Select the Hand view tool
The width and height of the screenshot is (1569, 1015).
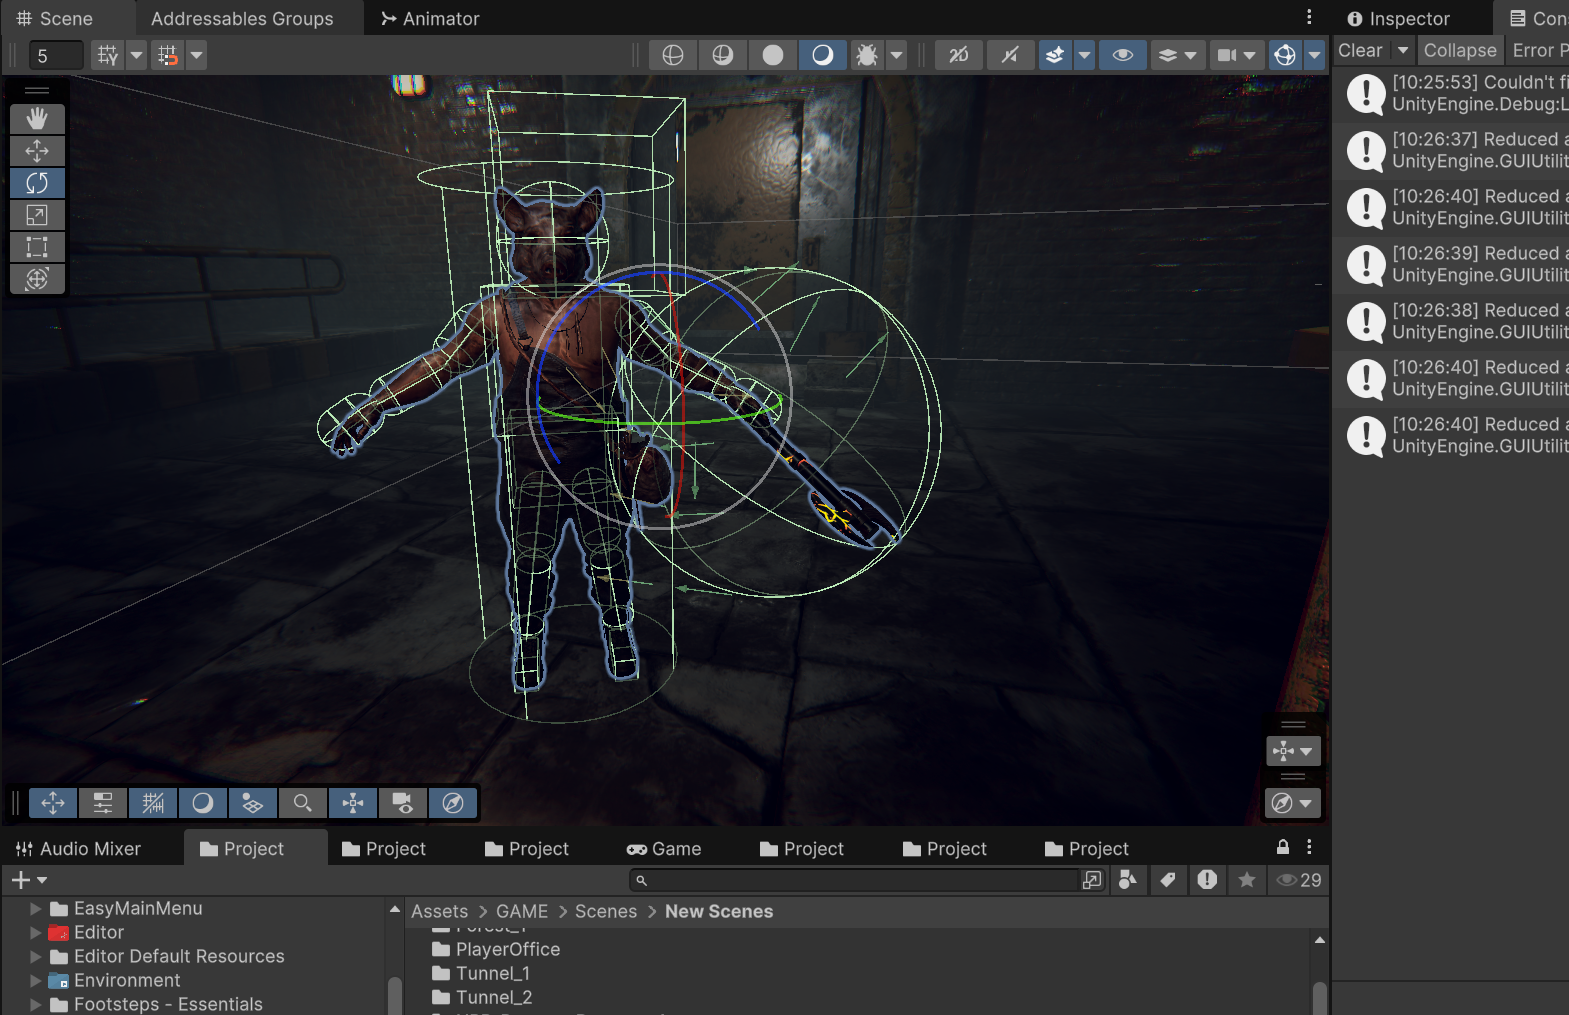pos(37,119)
